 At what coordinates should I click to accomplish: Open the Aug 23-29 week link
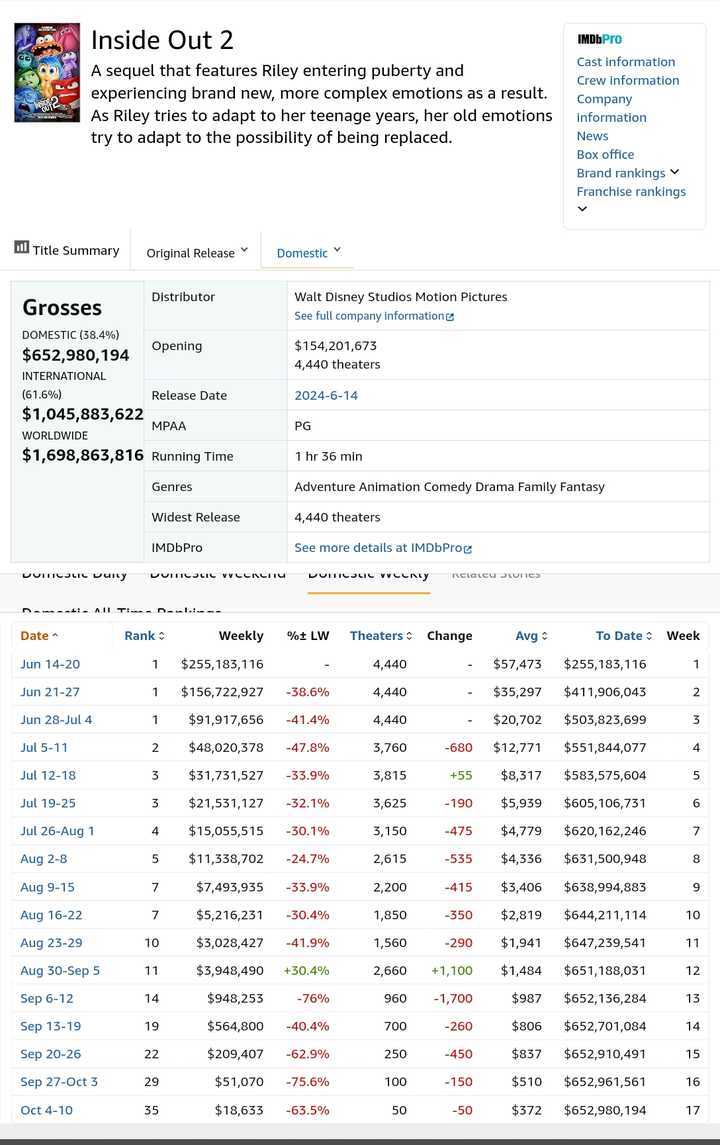coord(51,943)
